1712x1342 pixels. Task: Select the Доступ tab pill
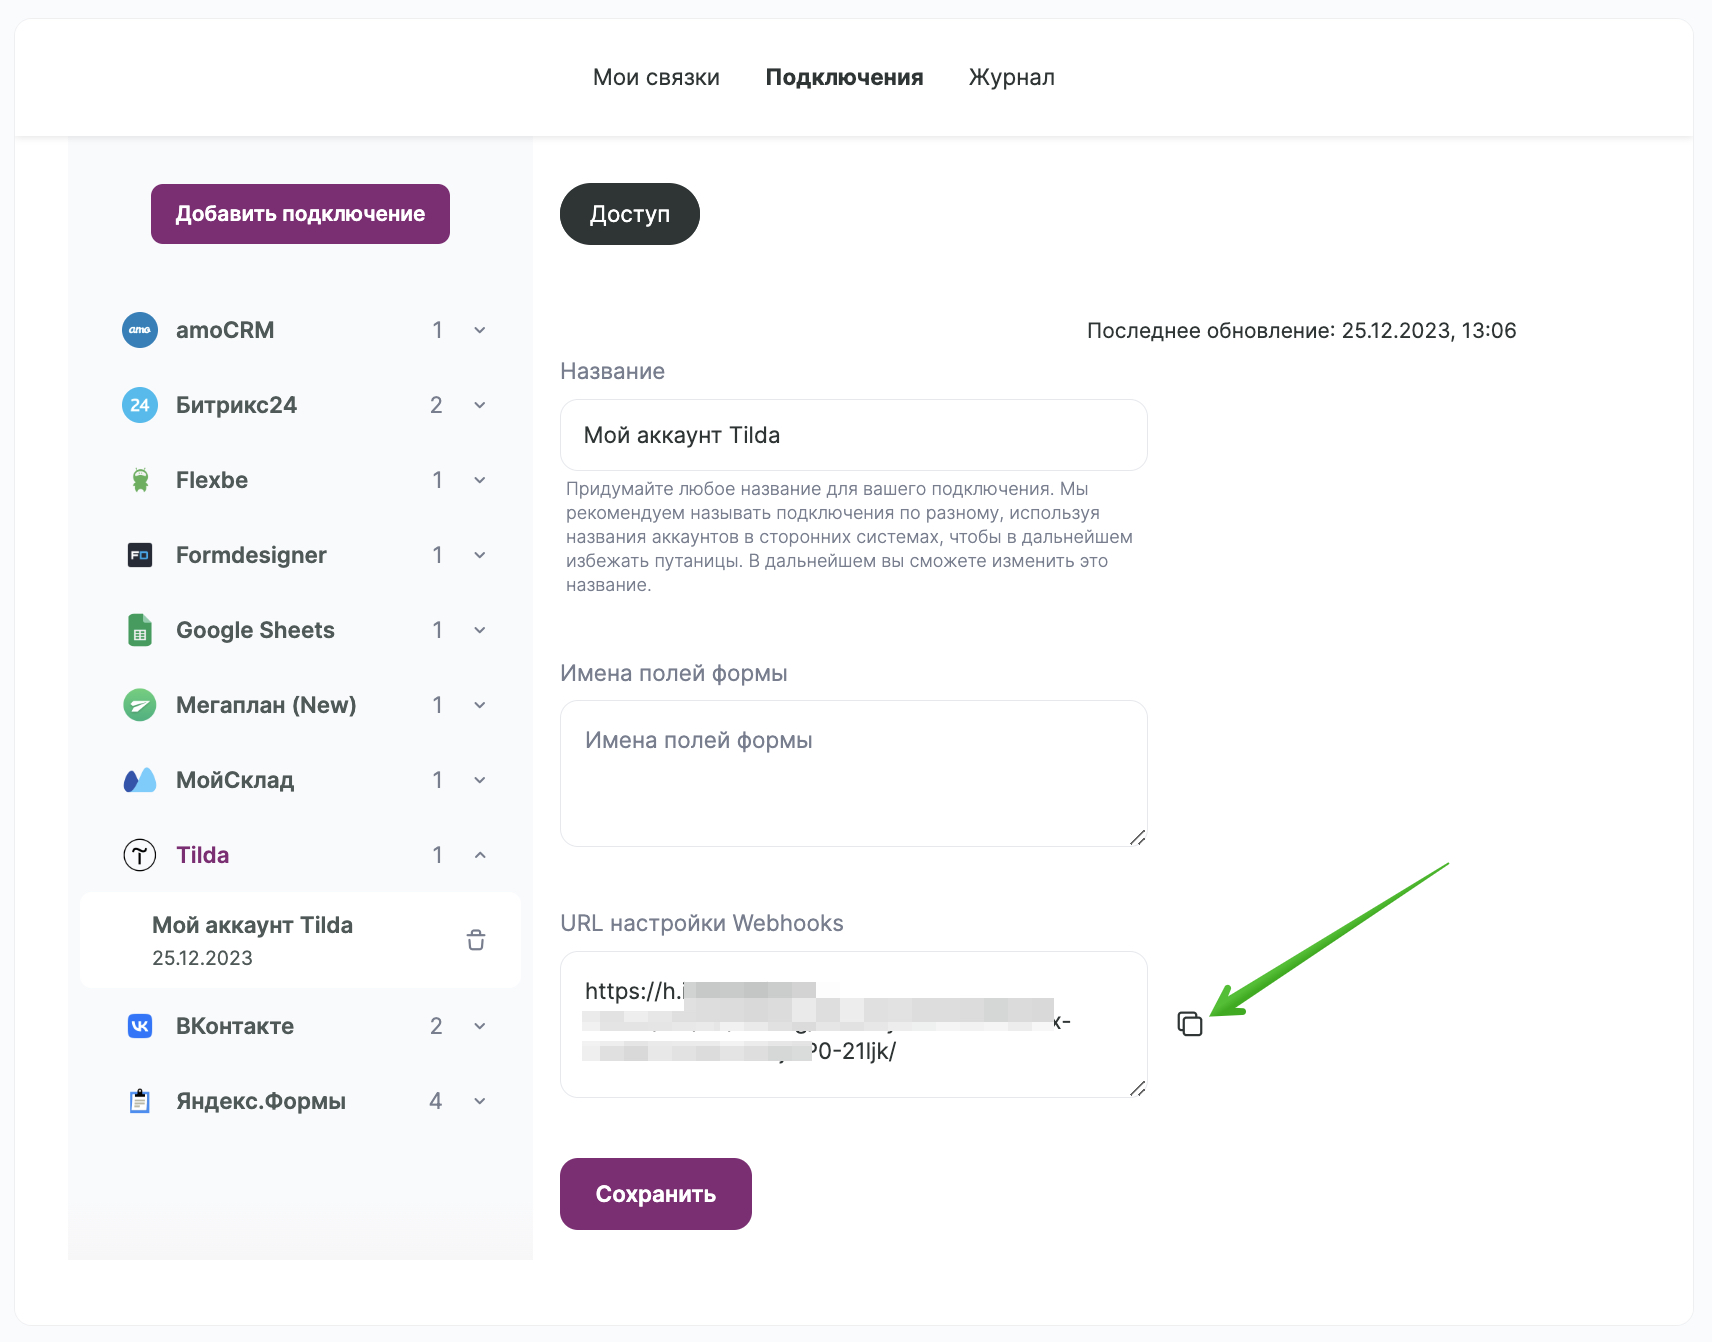coord(630,214)
